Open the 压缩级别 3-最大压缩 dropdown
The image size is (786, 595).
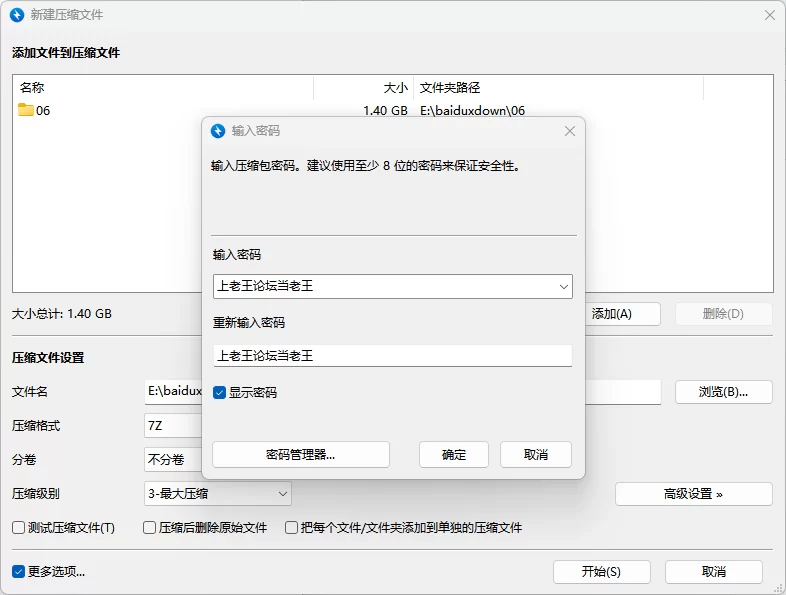click(218, 494)
